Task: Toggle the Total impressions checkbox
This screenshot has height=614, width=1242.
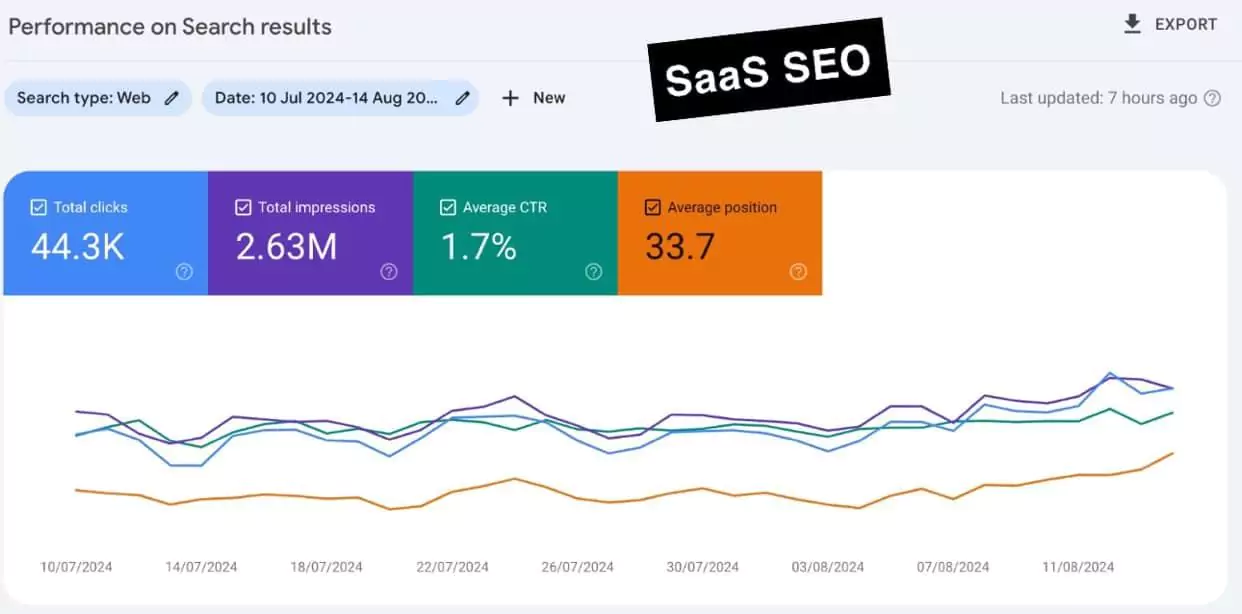Action: [243, 208]
